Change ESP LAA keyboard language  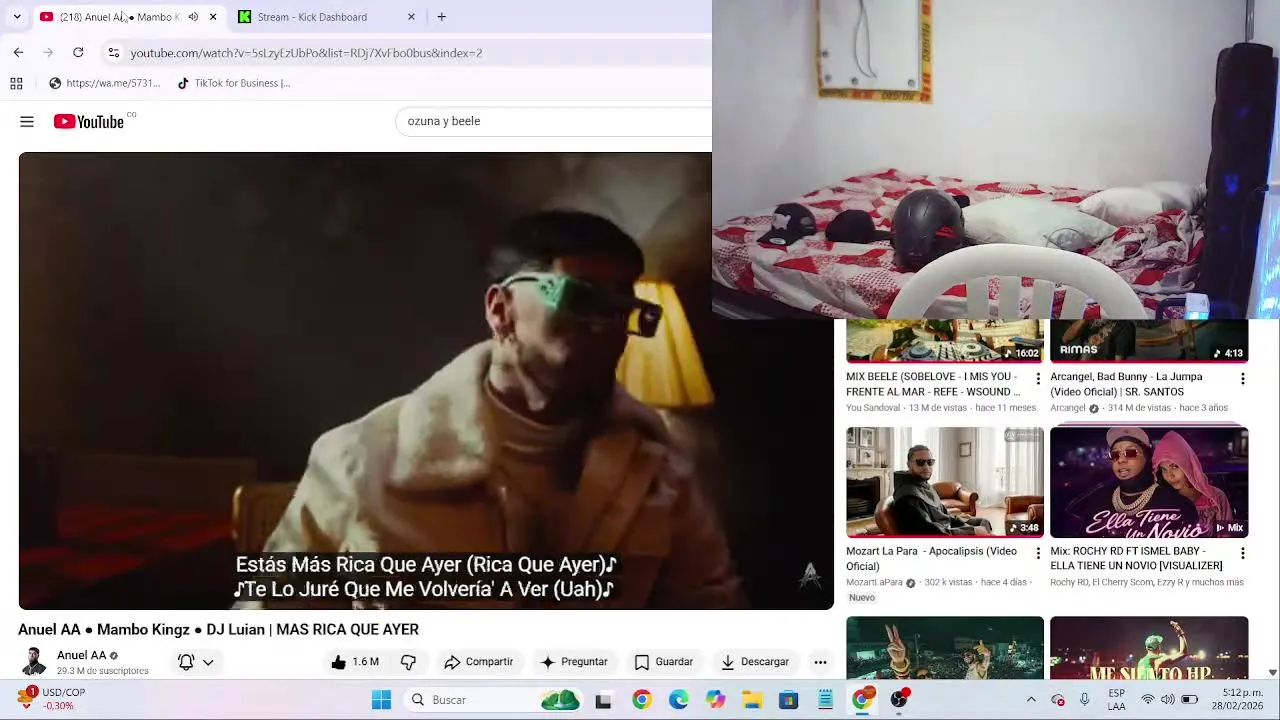tap(1116, 700)
